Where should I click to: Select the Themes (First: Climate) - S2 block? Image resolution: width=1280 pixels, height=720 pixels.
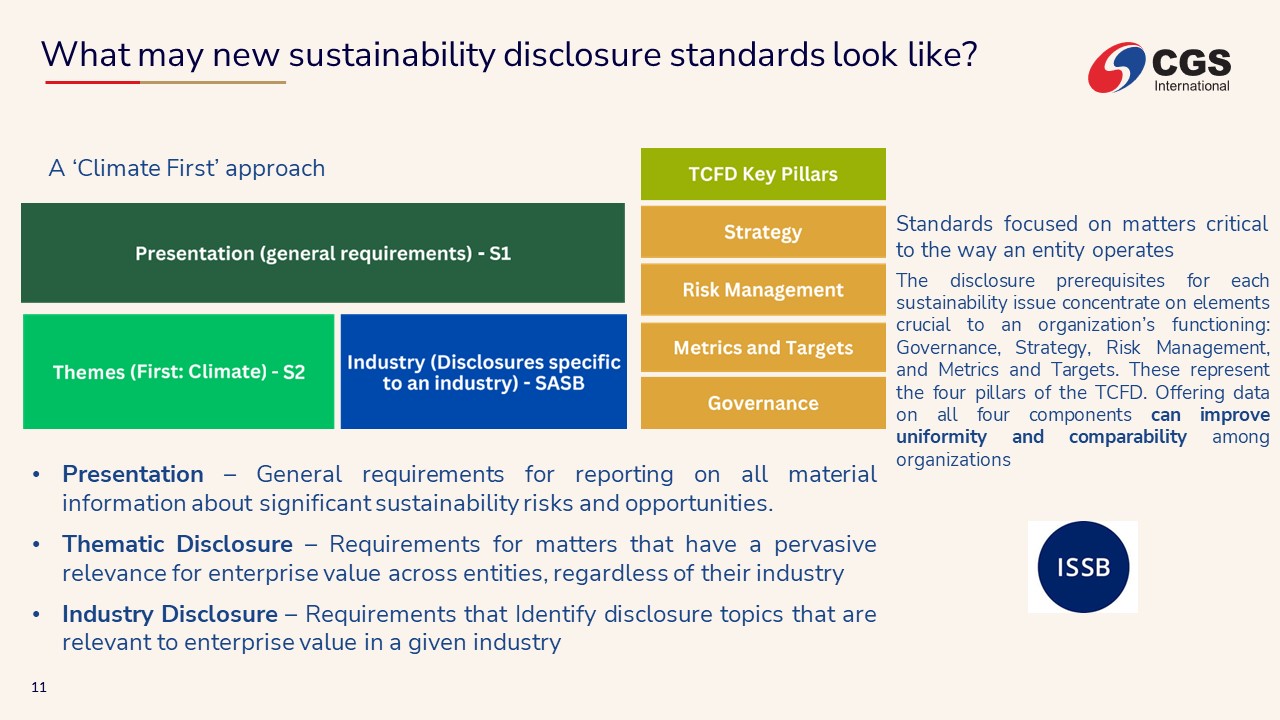(179, 372)
